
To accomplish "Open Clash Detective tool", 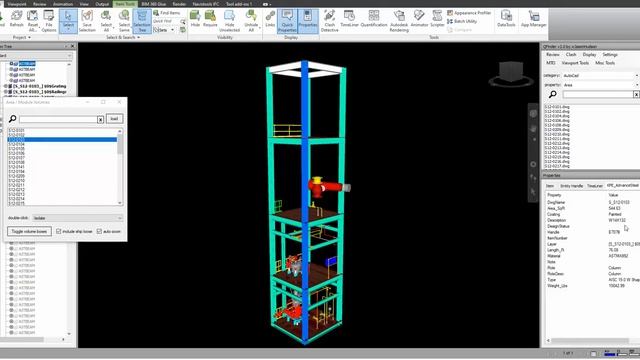I will pos(329,21).
